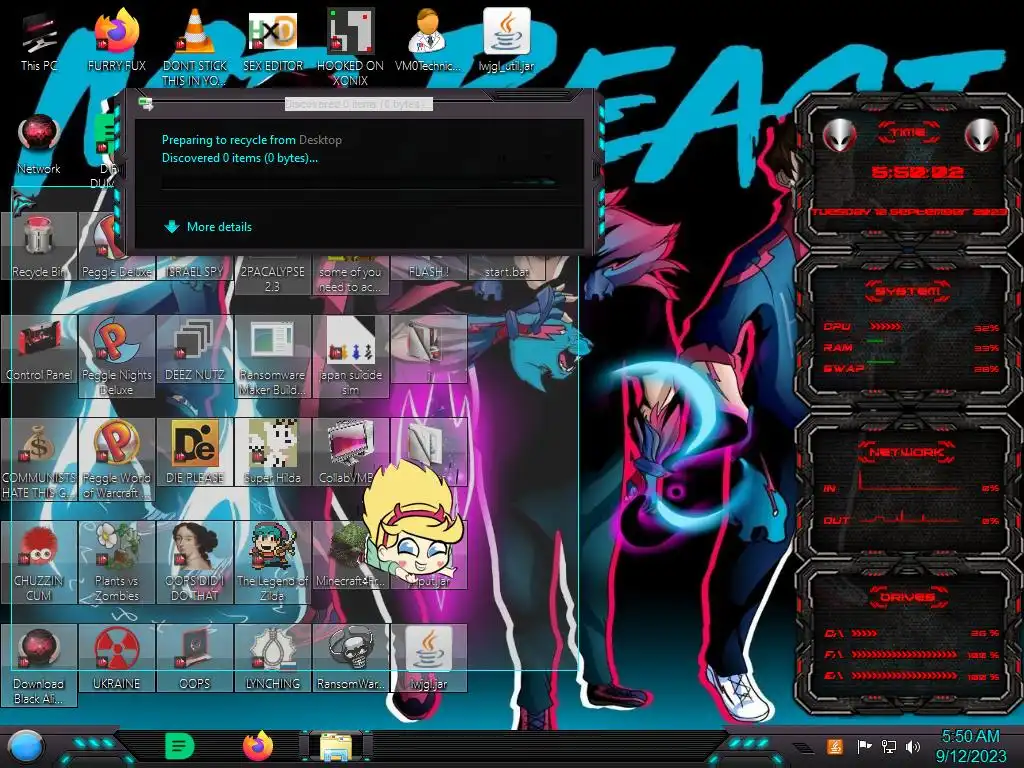Image resolution: width=1024 pixels, height=768 pixels.
Task: Open the OOPS desktop icon in bottom row
Action: [x=195, y=658]
